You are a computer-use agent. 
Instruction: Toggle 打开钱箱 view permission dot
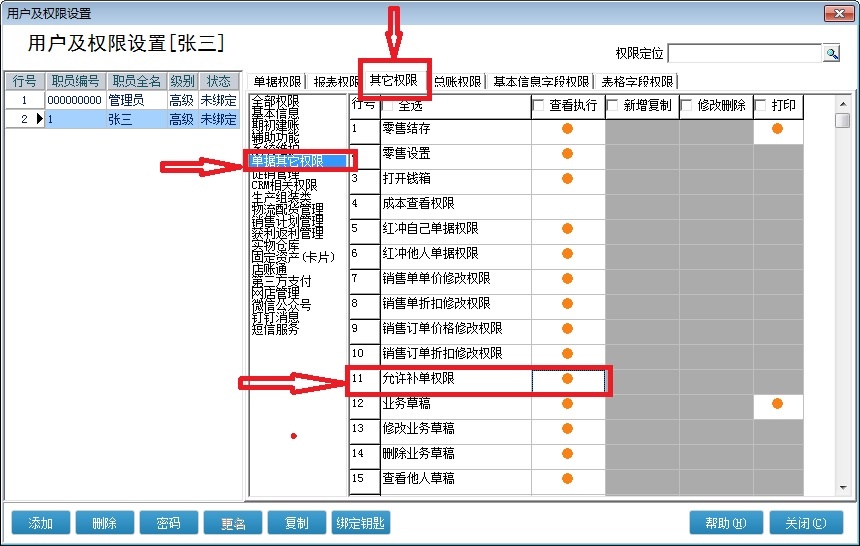tap(568, 179)
